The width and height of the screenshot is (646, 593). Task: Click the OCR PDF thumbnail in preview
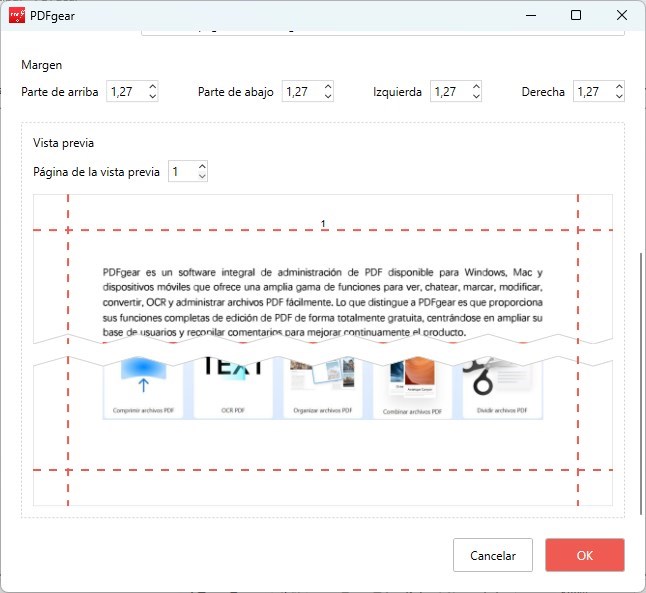233,387
